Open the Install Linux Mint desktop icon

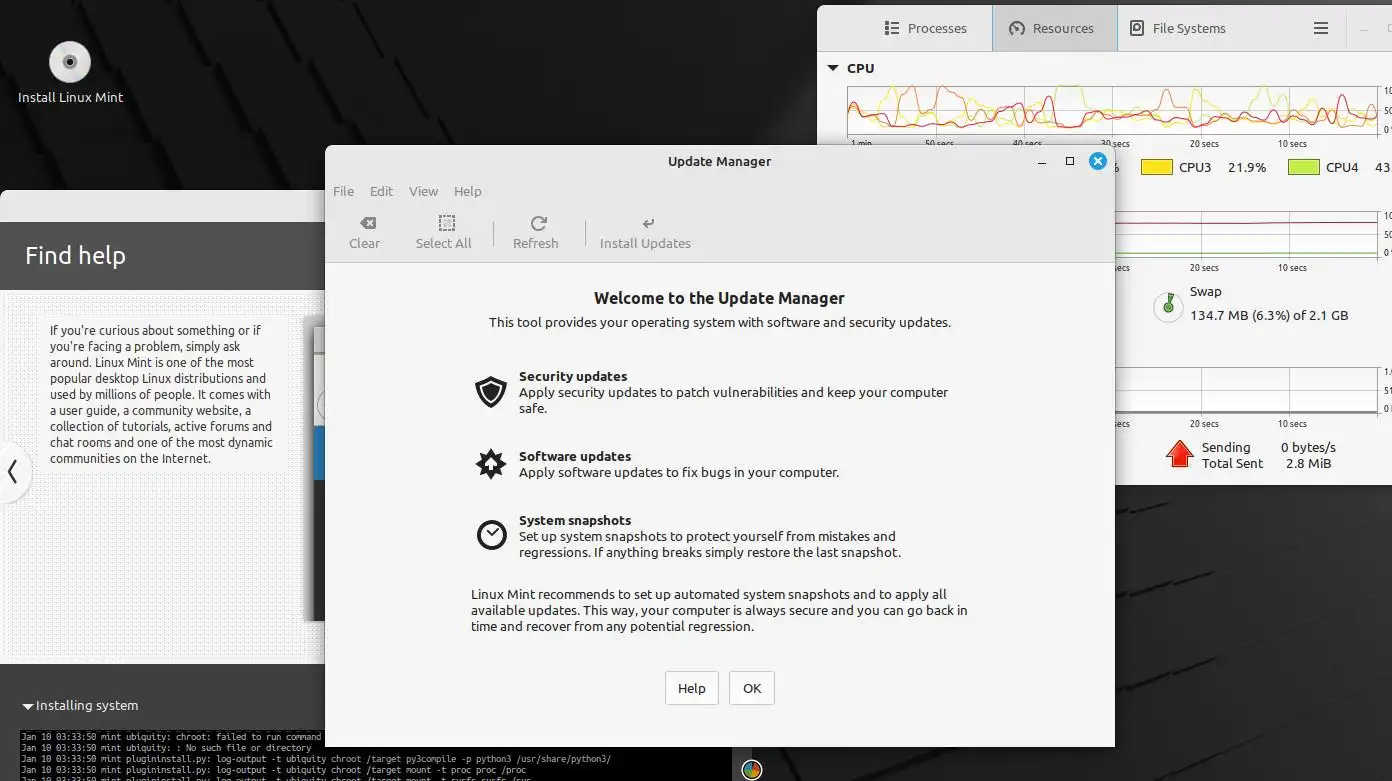click(x=70, y=72)
